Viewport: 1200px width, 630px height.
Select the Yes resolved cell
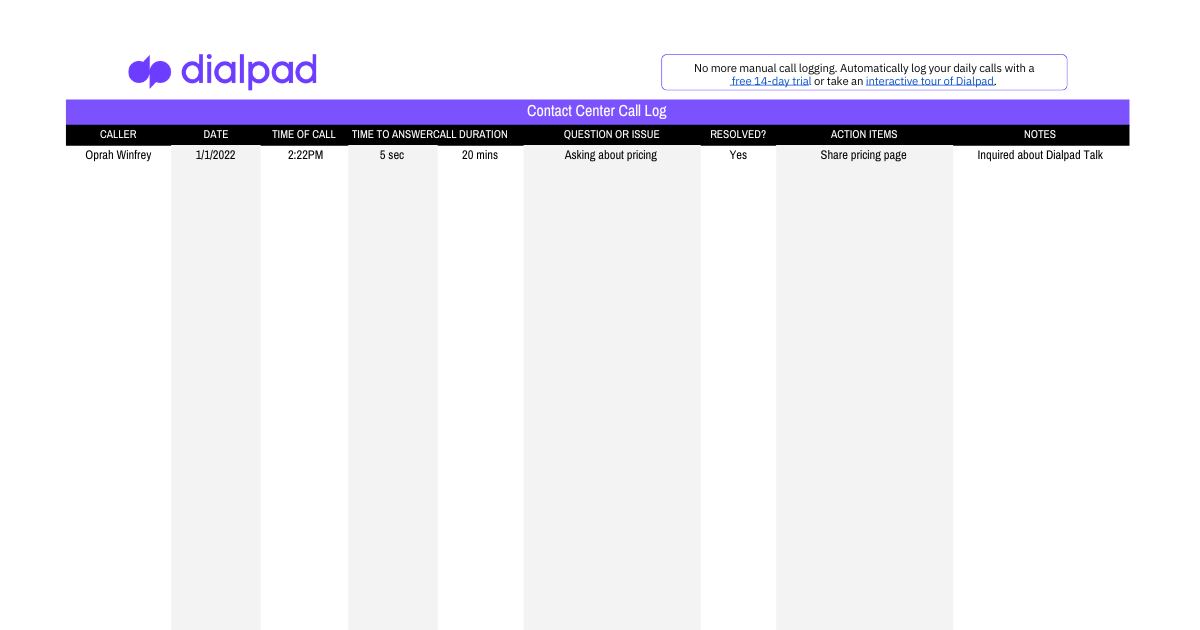738,155
